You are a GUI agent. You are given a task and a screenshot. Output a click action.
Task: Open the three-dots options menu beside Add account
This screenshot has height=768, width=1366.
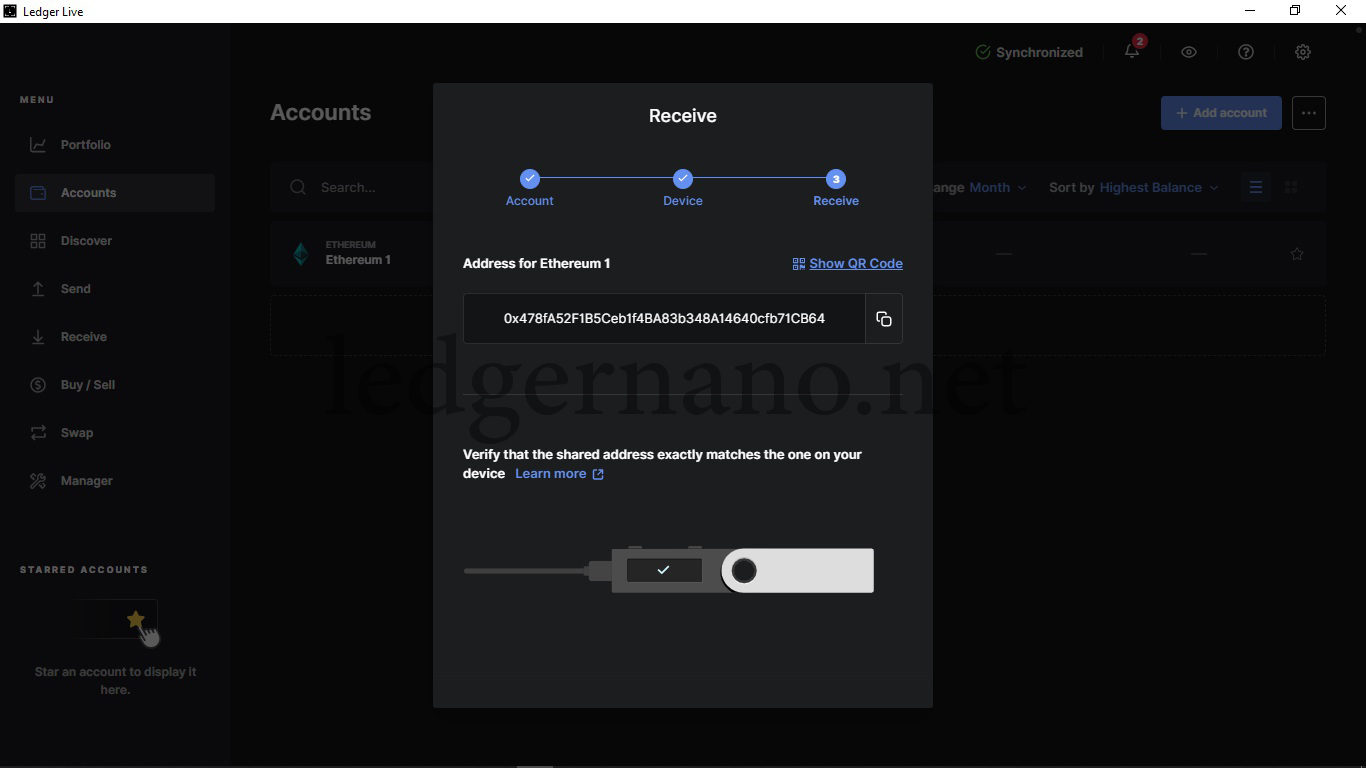point(1309,113)
